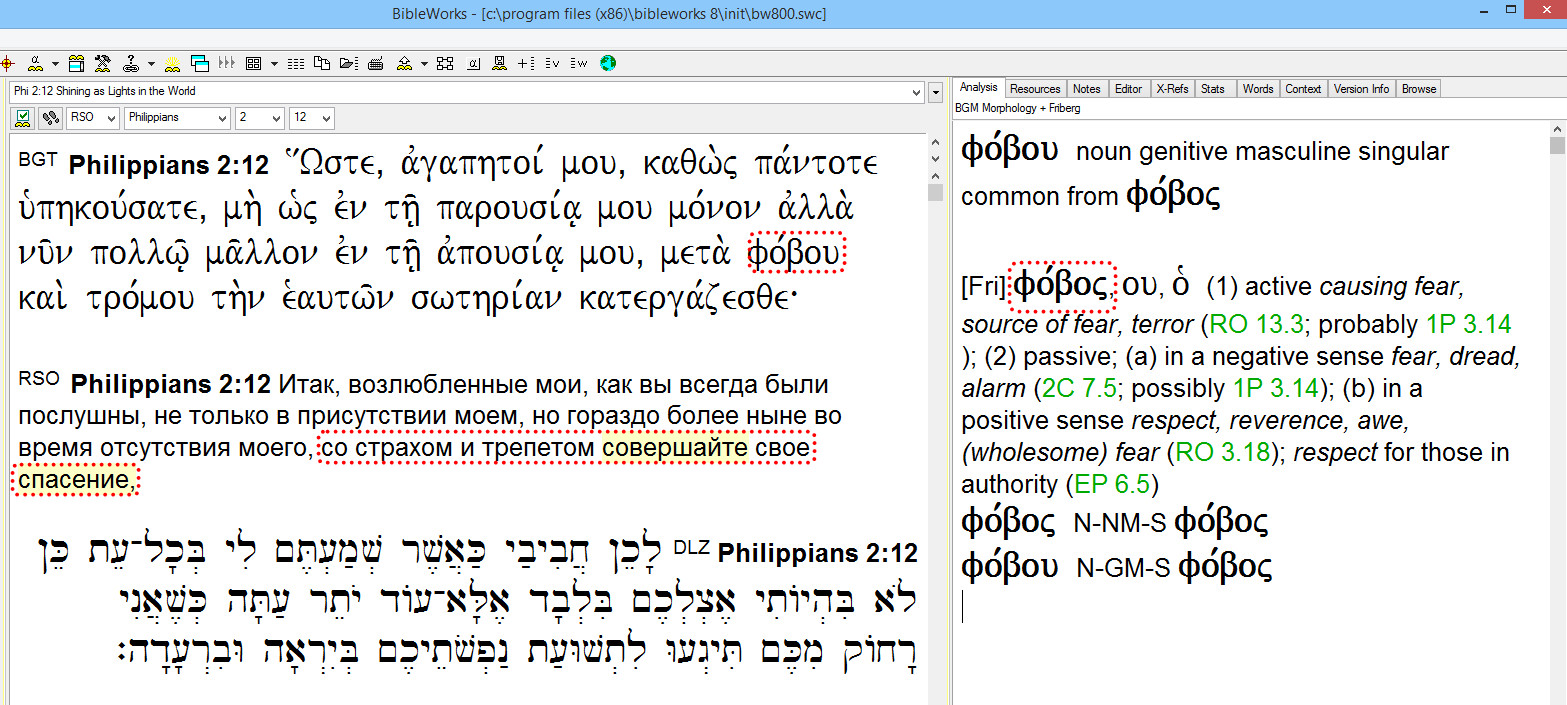Open dropdown arrow beside help link icon
This screenshot has width=1567, height=705.
[151, 64]
